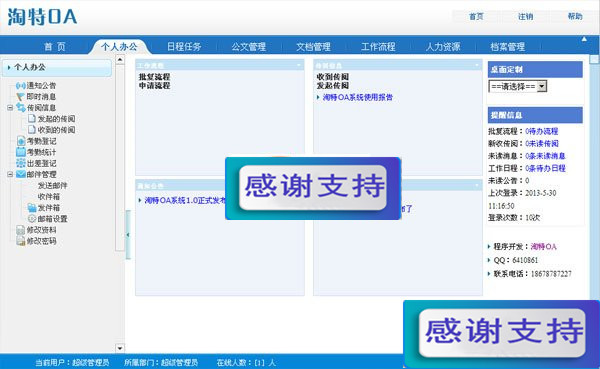Image resolution: width=600 pixels, height=369 pixels.
Task: Click the 发起传阅 heading text
Action: point(332,85)
